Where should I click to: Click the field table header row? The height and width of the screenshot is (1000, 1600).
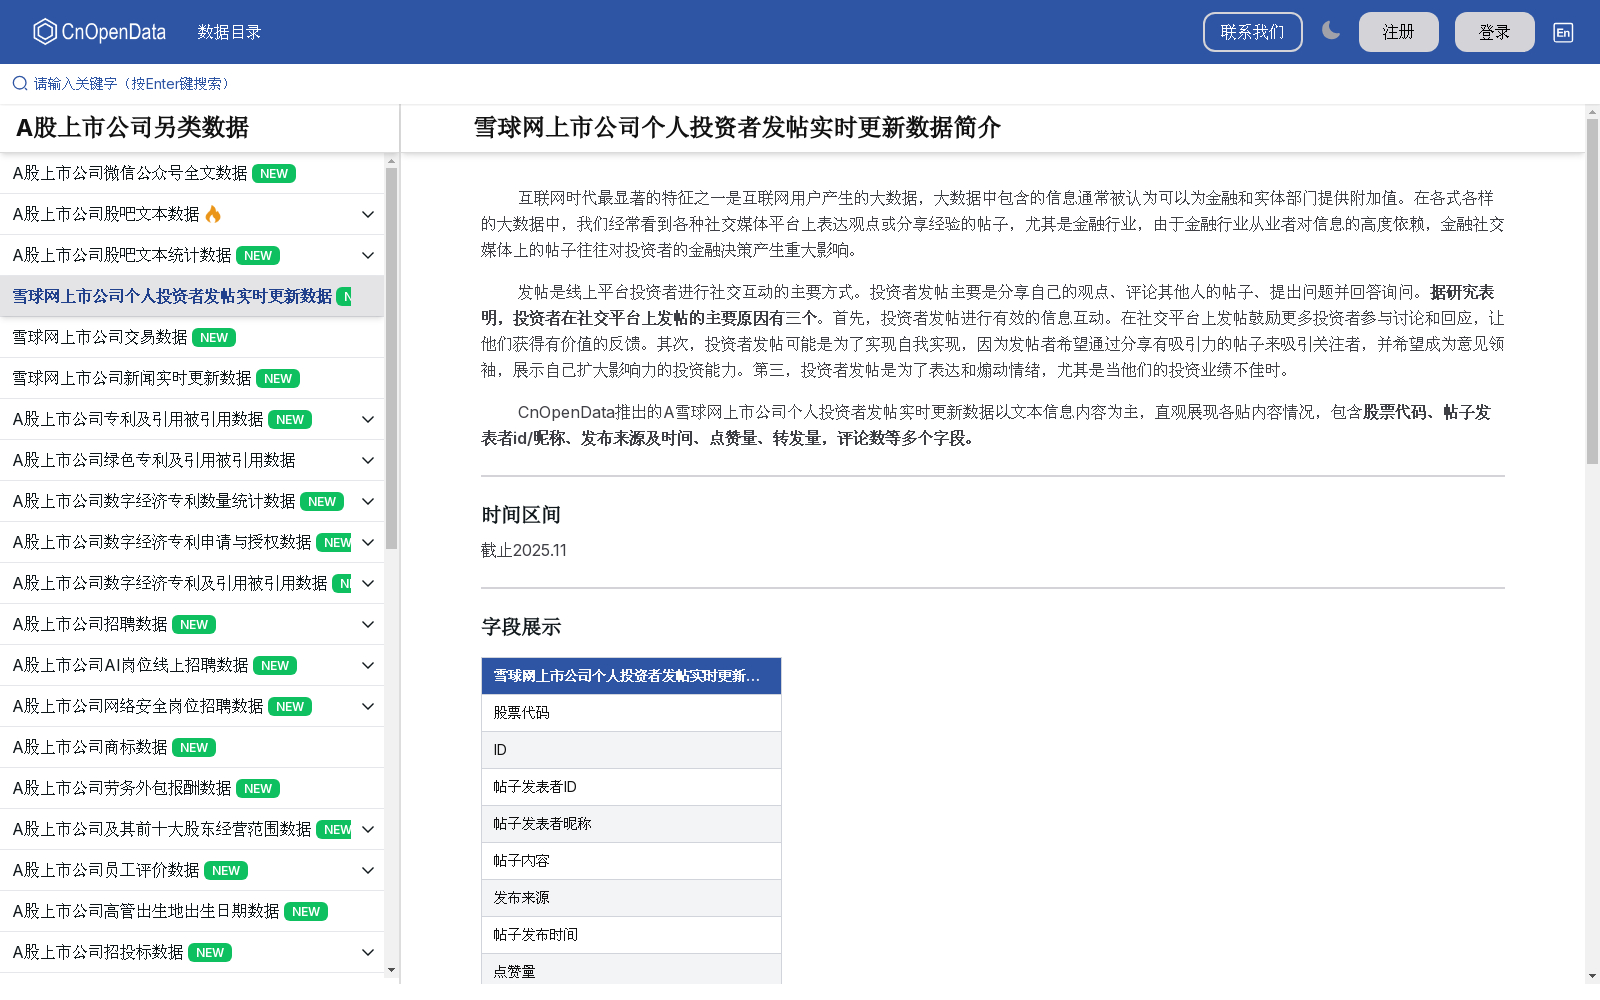(631, 676)
